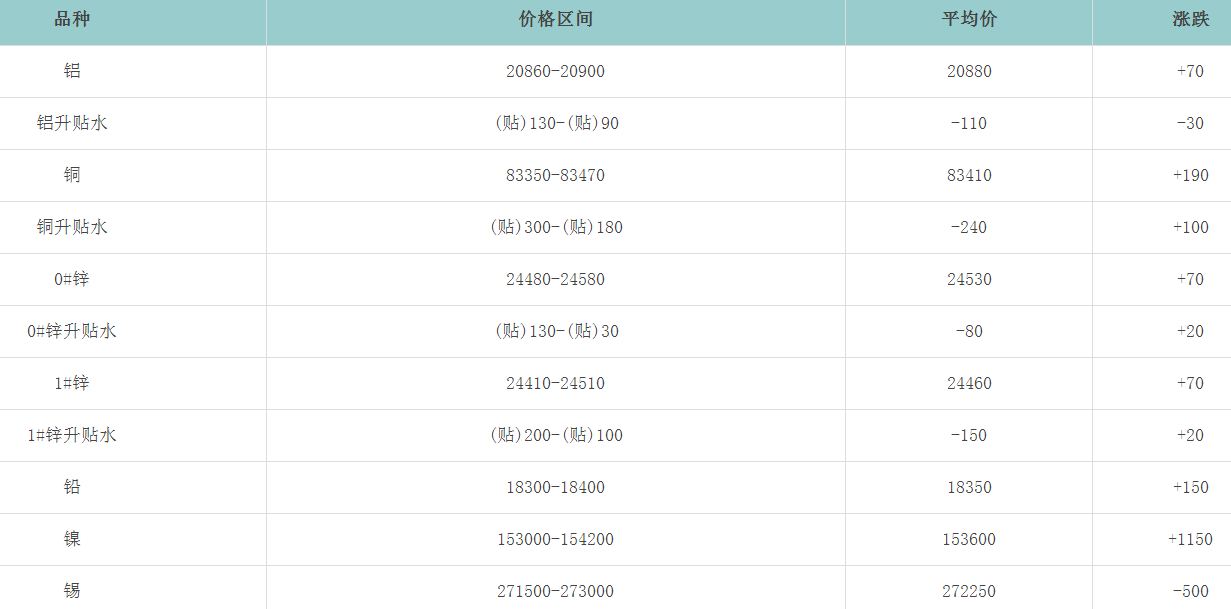1231x609 pixels.
Task: Click average price 24530
Action: pos(969,279)
